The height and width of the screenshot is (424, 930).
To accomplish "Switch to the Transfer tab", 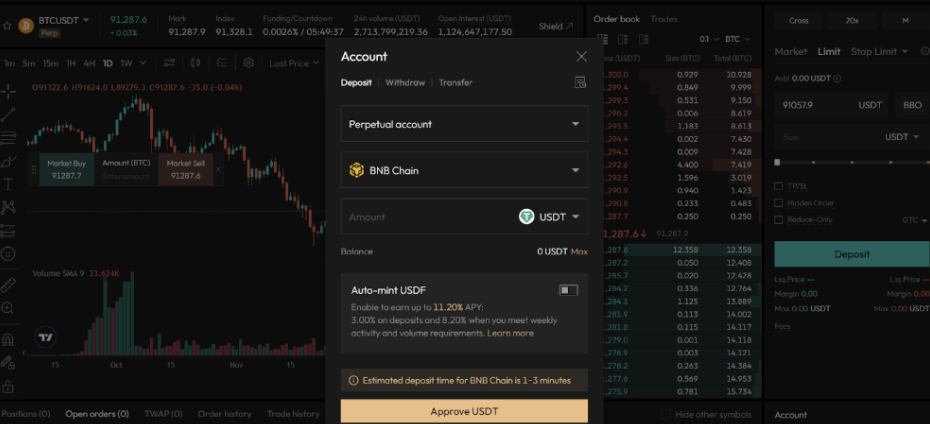I will [x=455, y=83].
